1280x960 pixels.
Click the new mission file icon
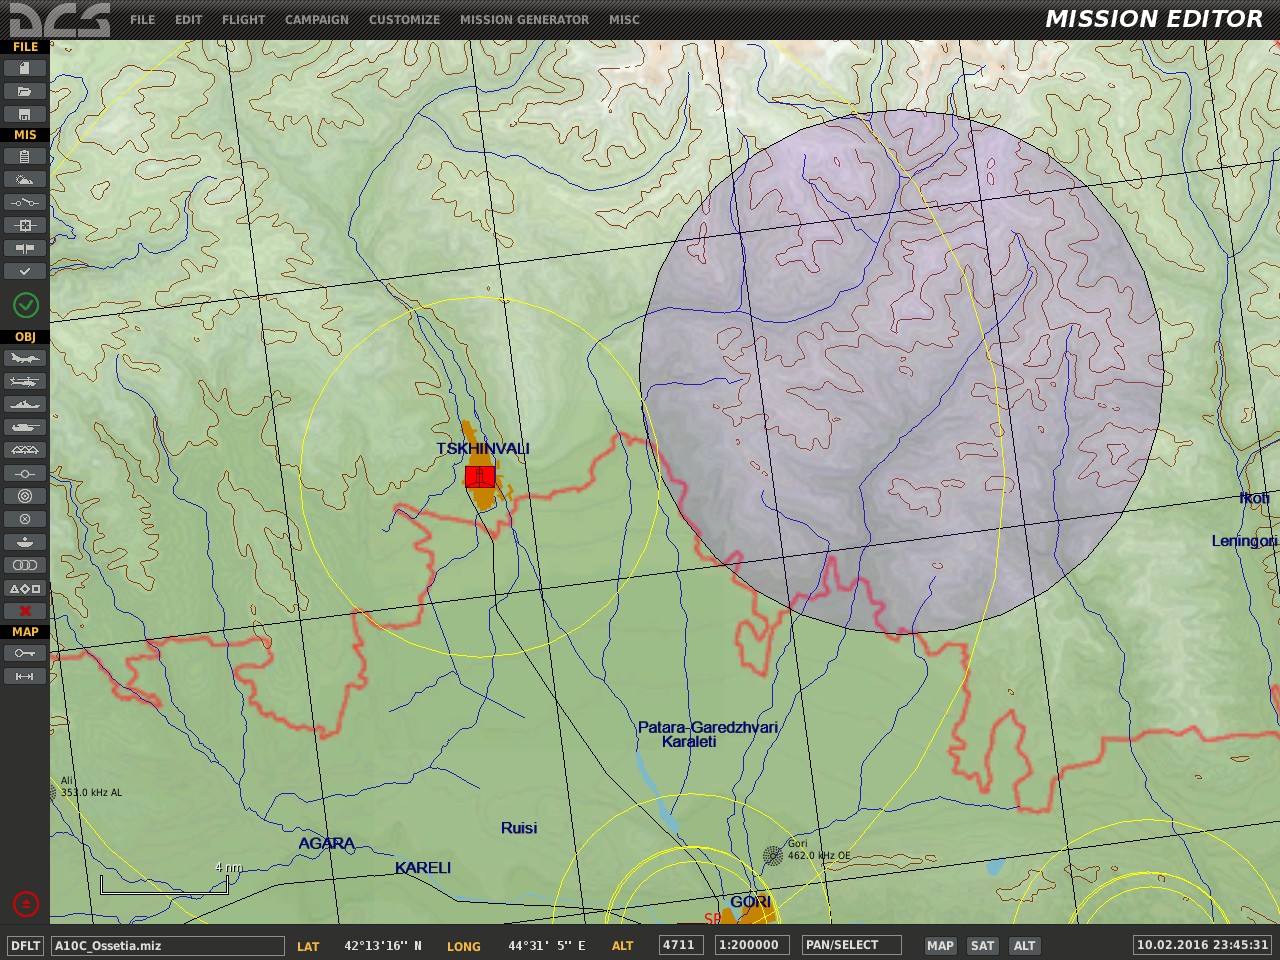pyautogui.click(x=25, y=68)
